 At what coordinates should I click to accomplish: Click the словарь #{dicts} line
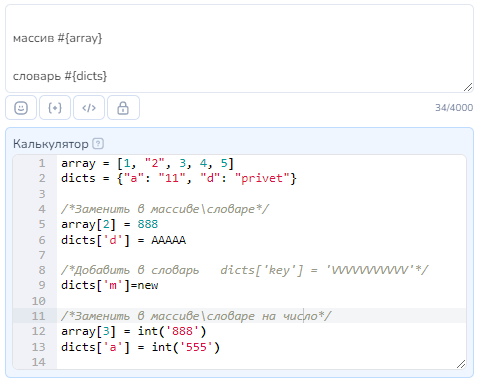pos(60,76)
